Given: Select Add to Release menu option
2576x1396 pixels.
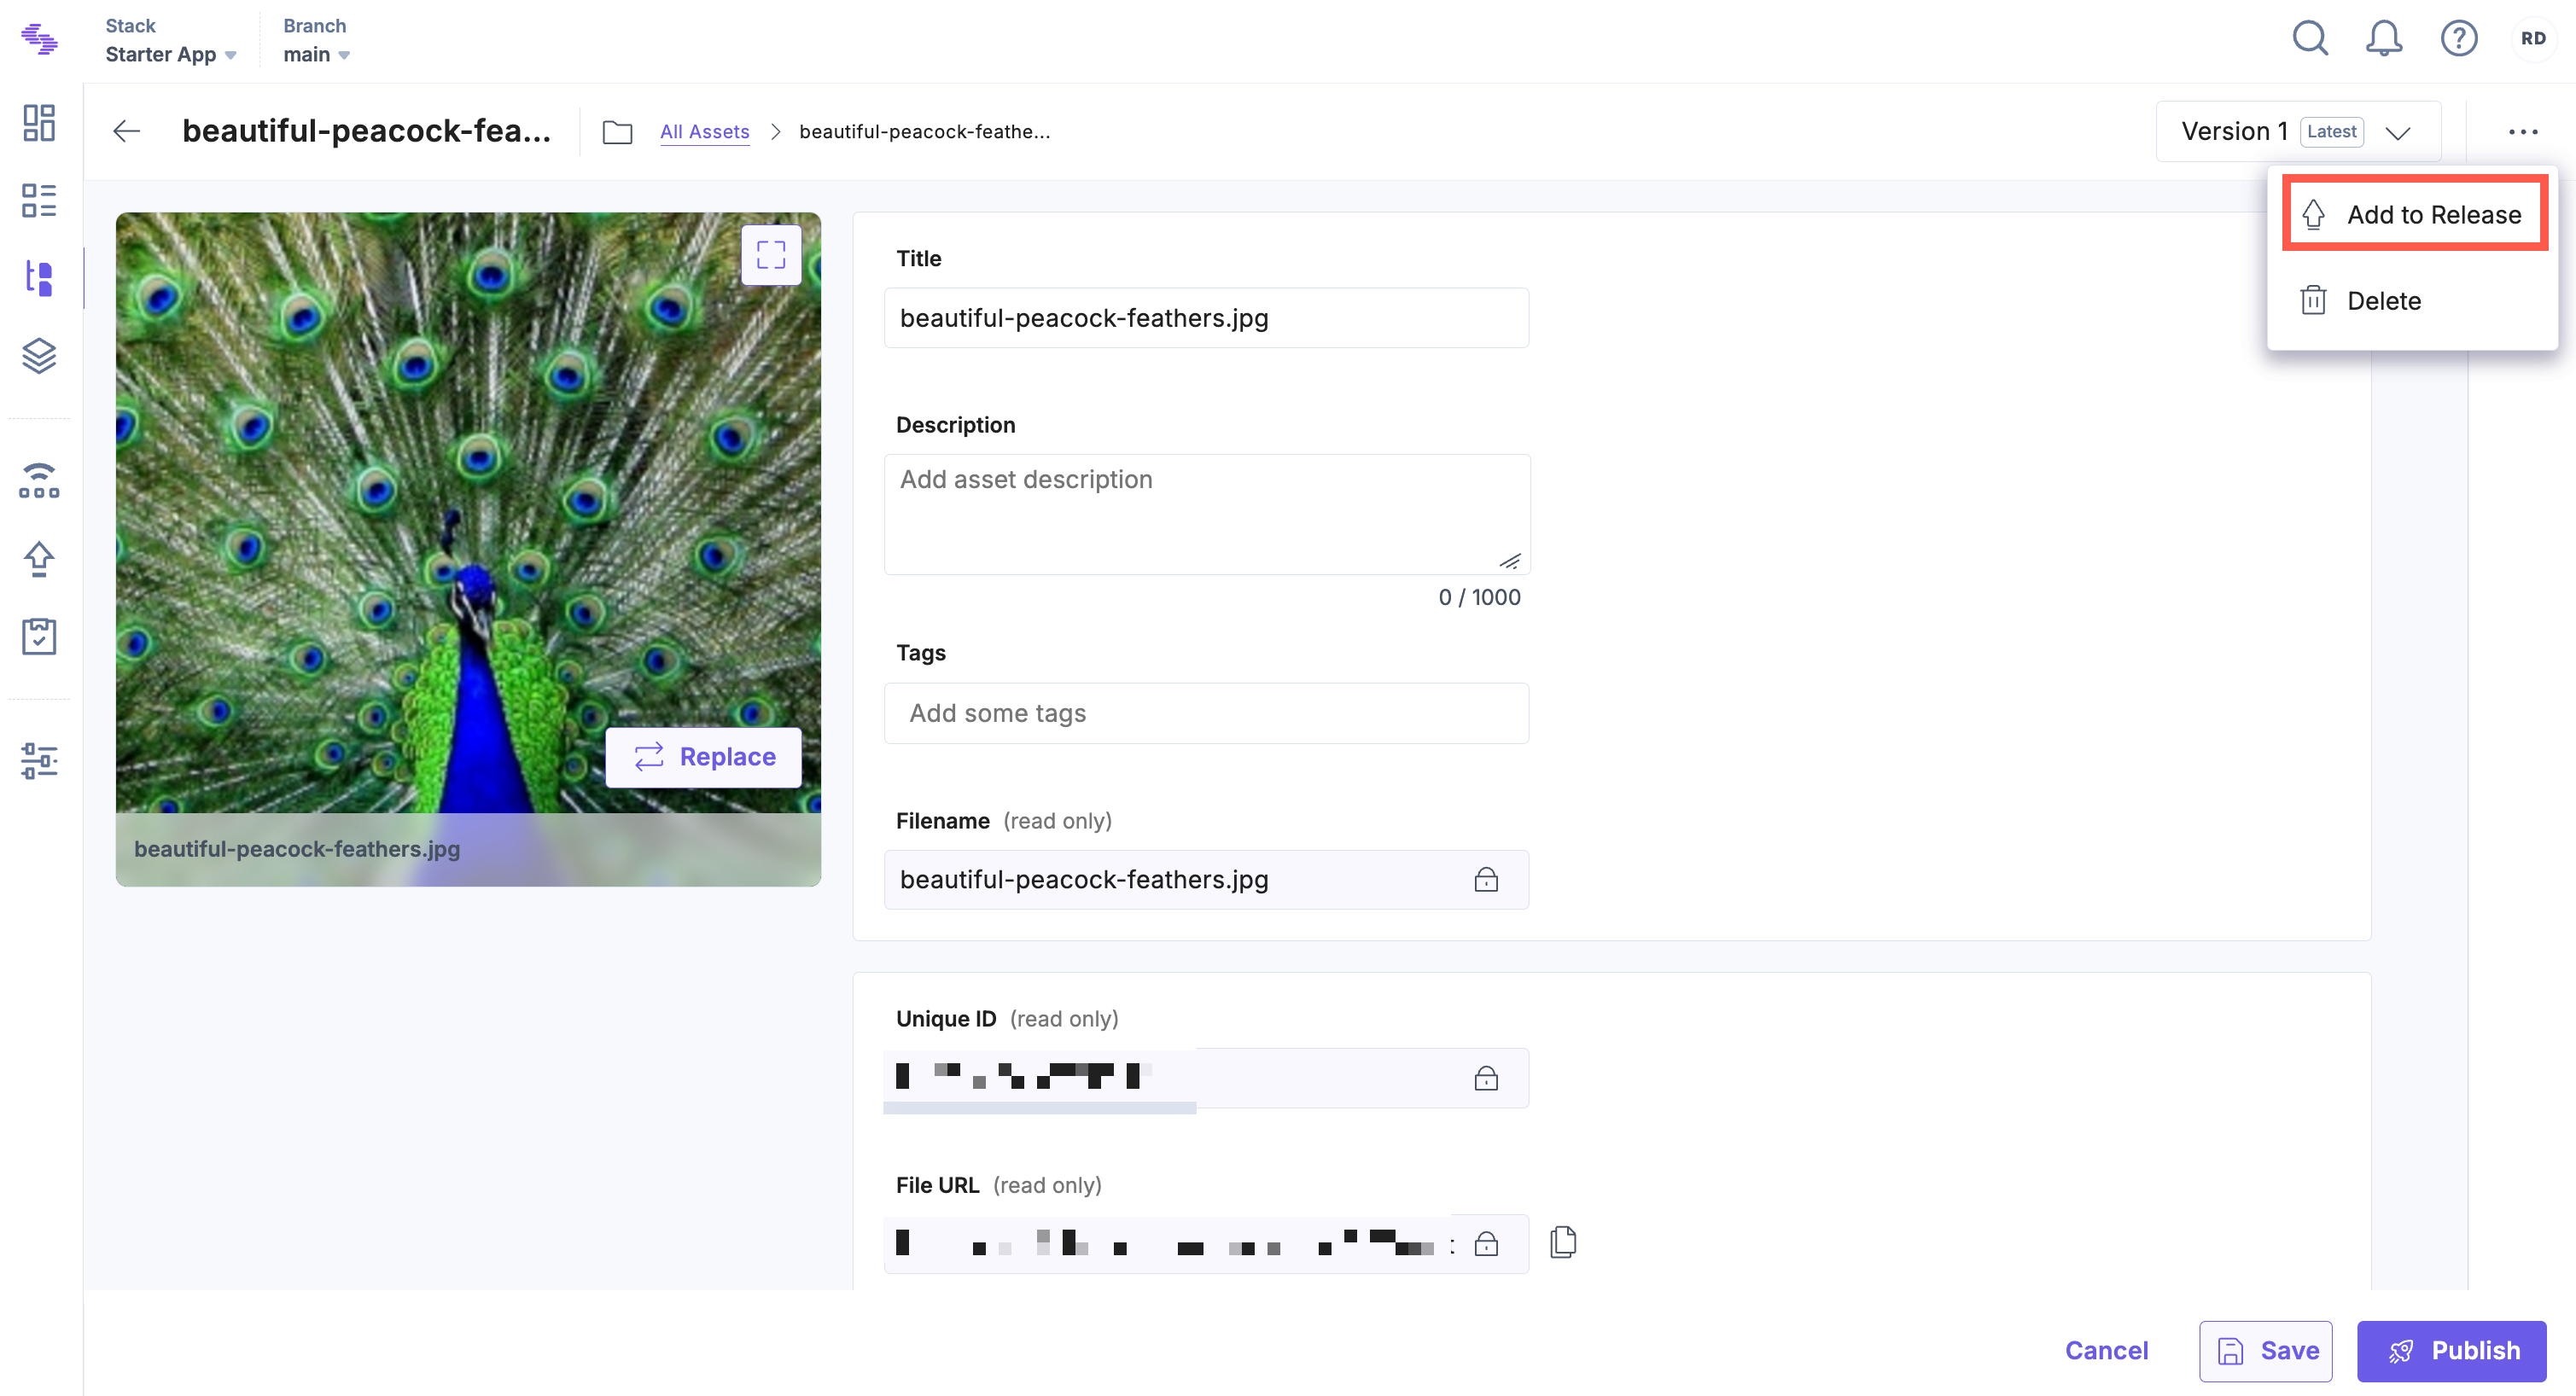Looking at the screenshot, I should tap(2414, 214).
